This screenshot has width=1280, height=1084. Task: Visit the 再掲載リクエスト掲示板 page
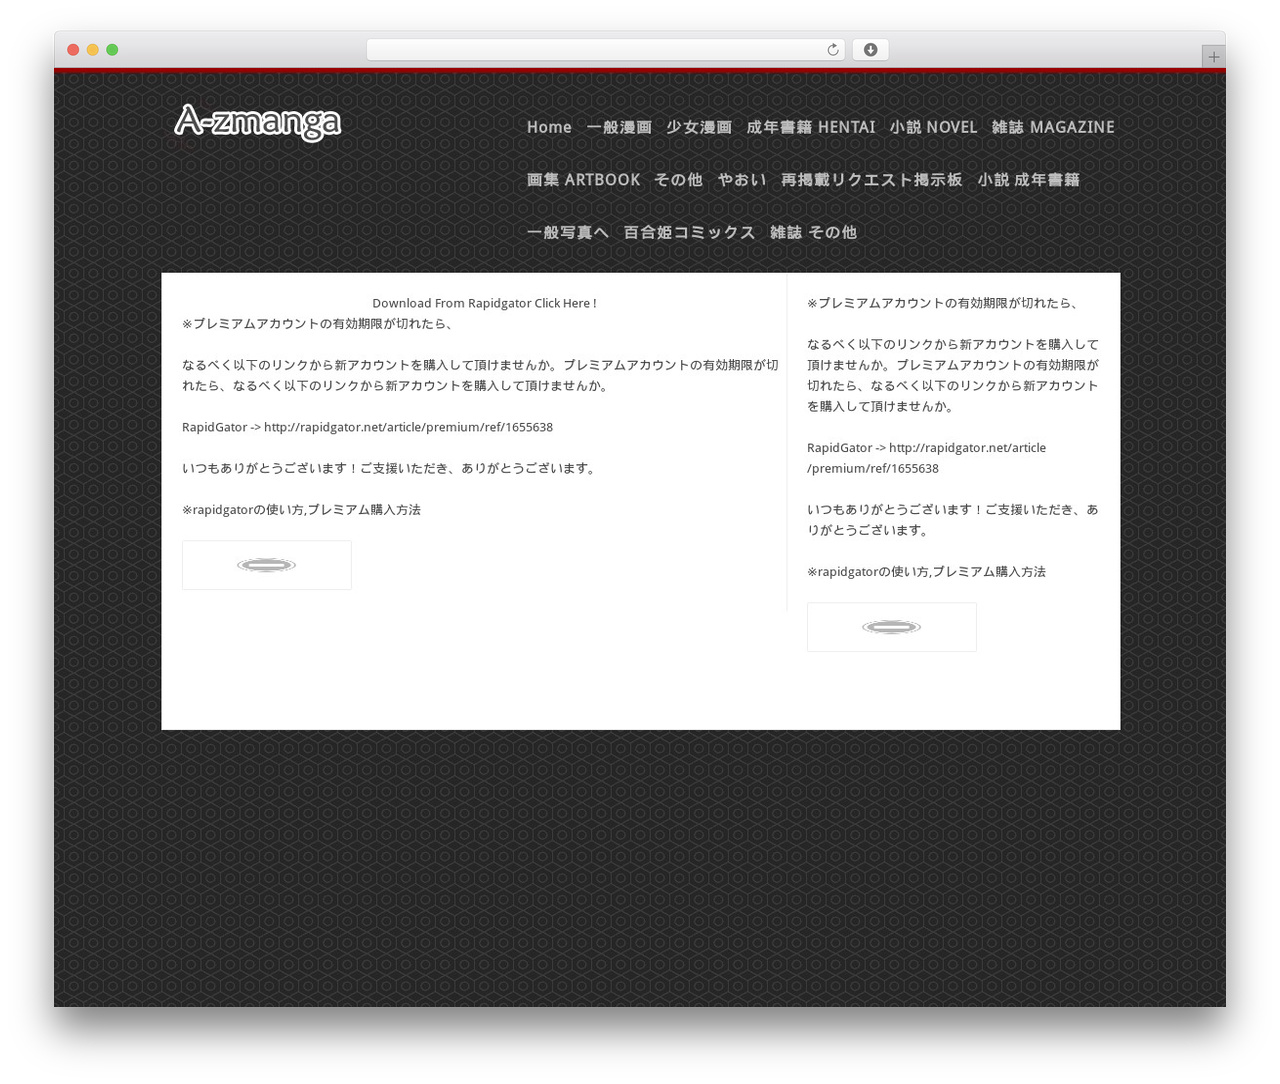(x=872, y=180)
